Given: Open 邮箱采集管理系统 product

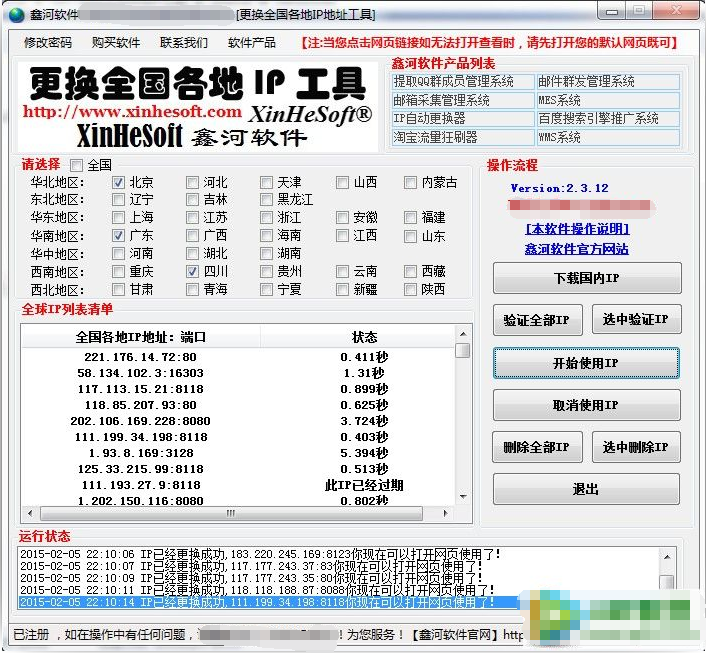Looking at the screenshot, I should [463, 100].
